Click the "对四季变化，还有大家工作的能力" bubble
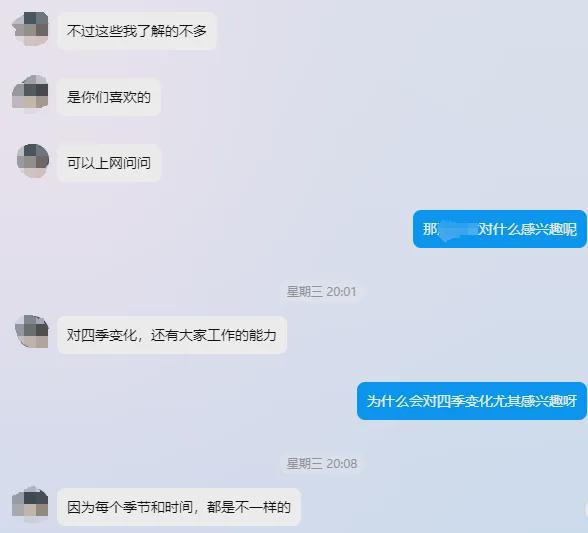The height and width of the screenshot is (533, 588). pos(172,335)
